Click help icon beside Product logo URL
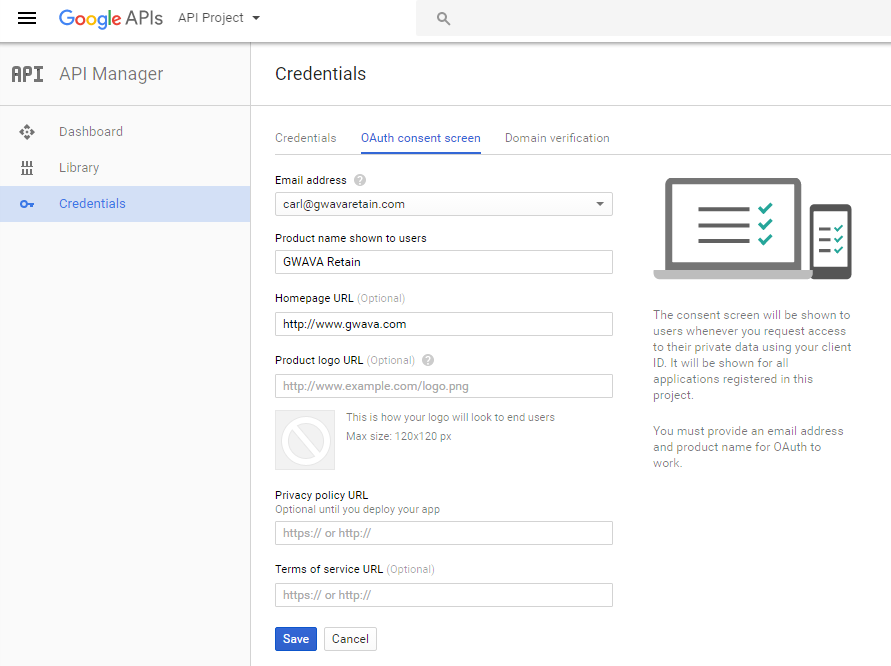This screenshot has width=891, height=666. click(428, 360)
